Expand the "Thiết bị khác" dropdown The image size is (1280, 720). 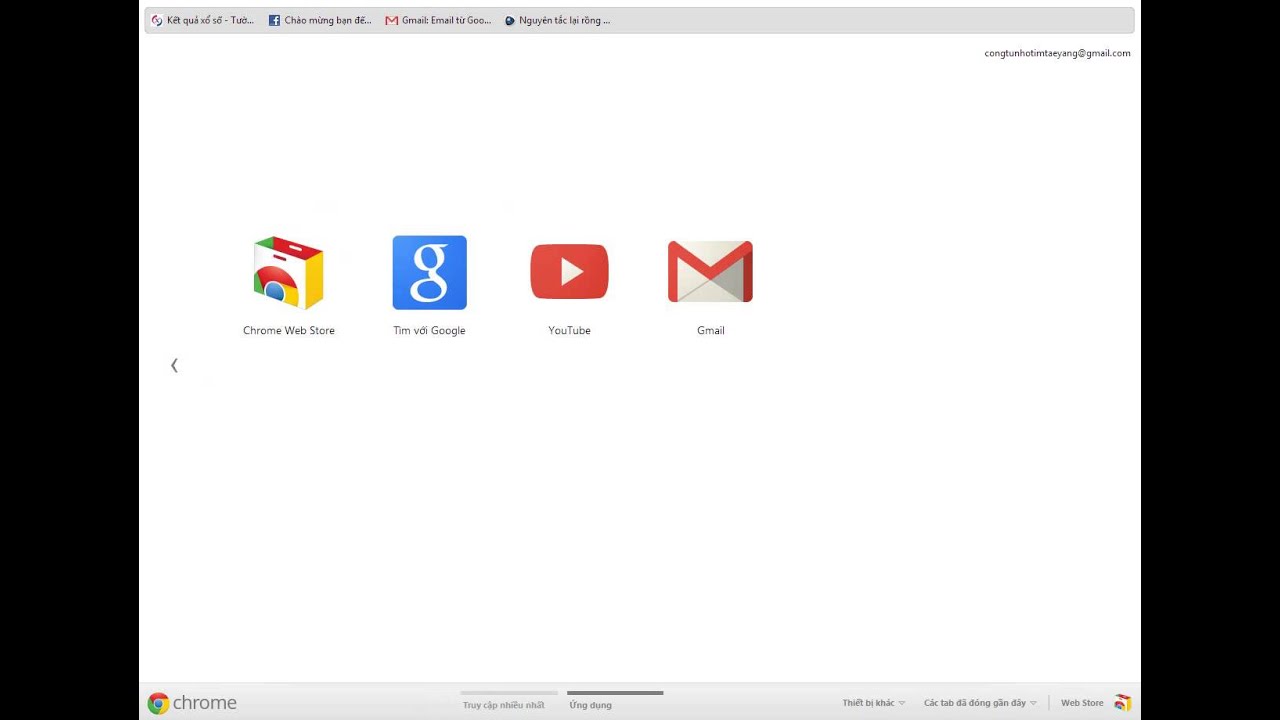coord(873,703)
